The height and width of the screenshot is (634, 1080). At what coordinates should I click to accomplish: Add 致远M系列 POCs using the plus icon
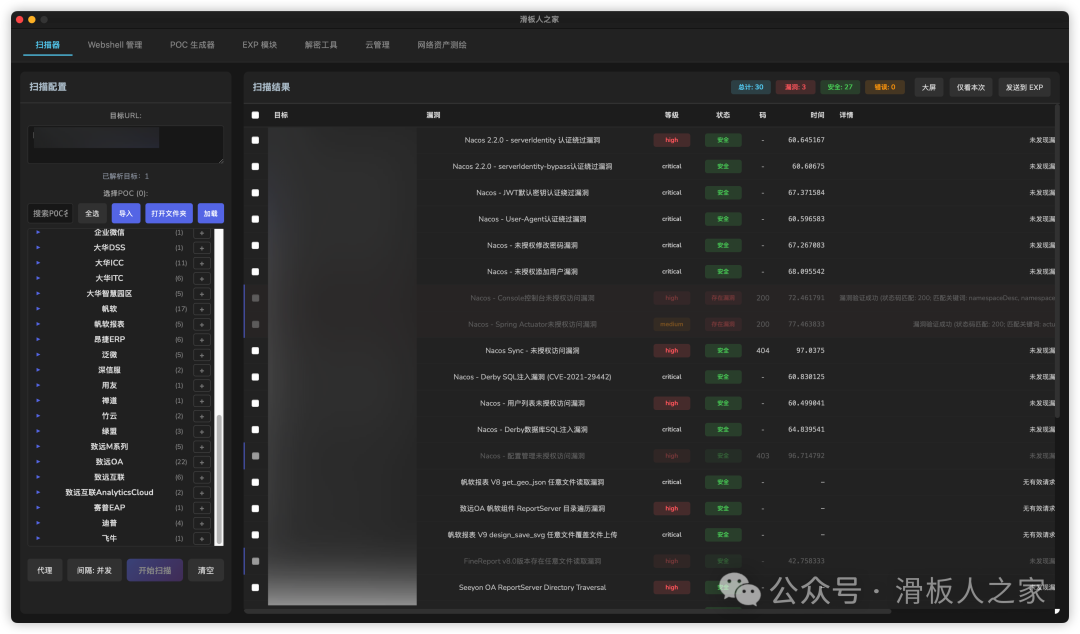202,447
